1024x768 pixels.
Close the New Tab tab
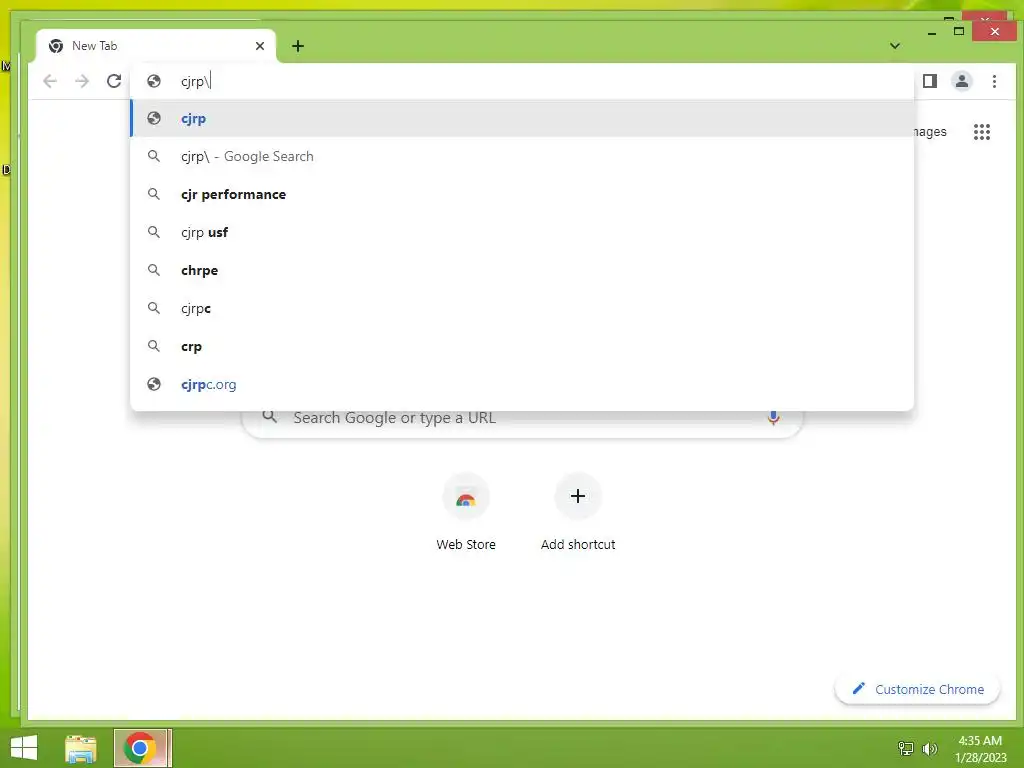(260, 46)
